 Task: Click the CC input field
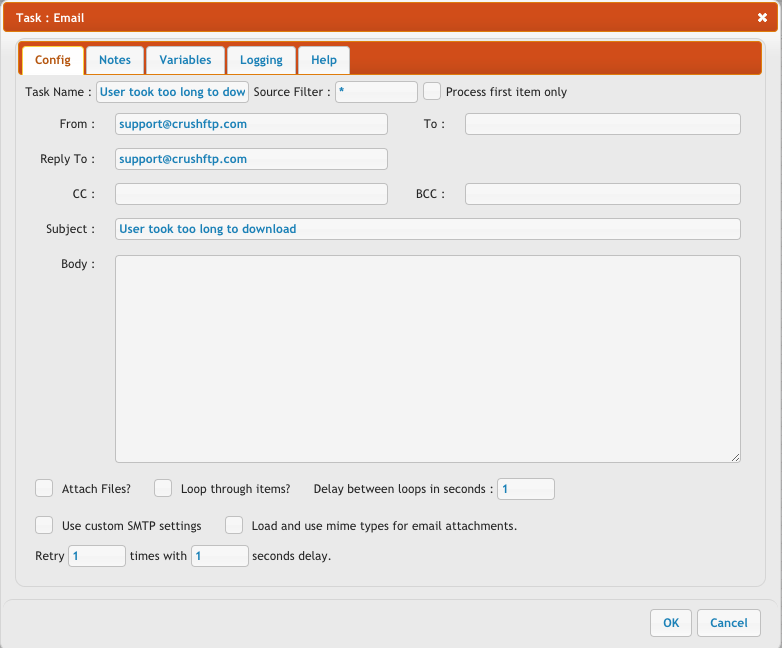[x=251, y=194]
